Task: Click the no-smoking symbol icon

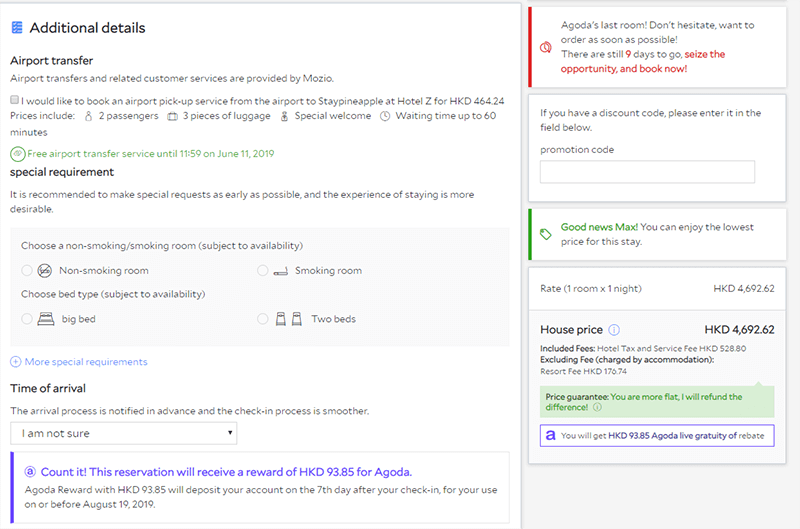Action: point(45,270)
